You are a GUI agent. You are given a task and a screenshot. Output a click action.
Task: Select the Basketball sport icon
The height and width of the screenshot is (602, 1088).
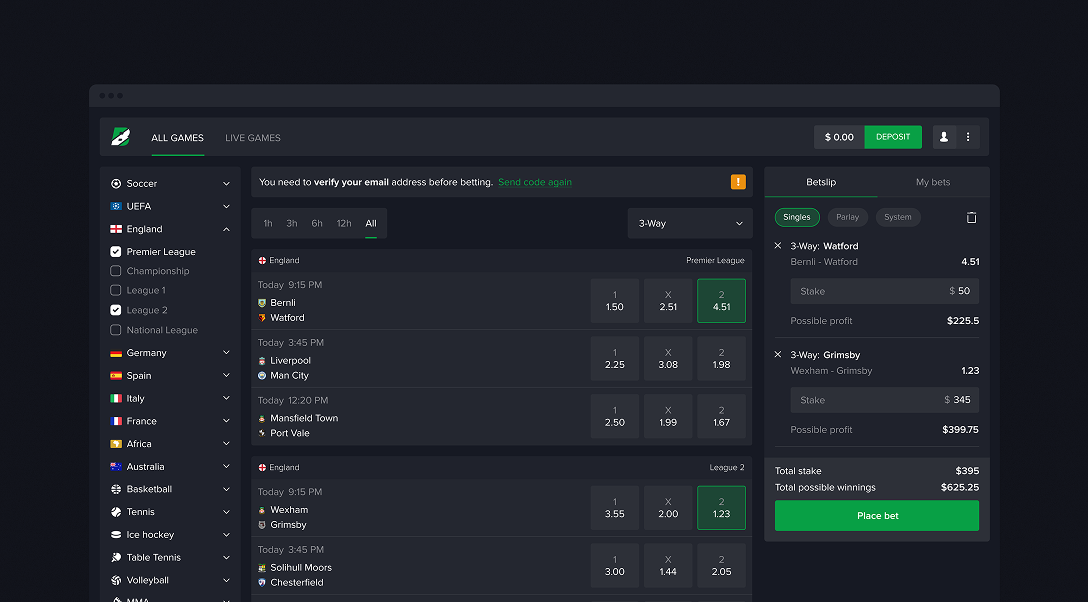pyautogui.click(x=116, y=489)
